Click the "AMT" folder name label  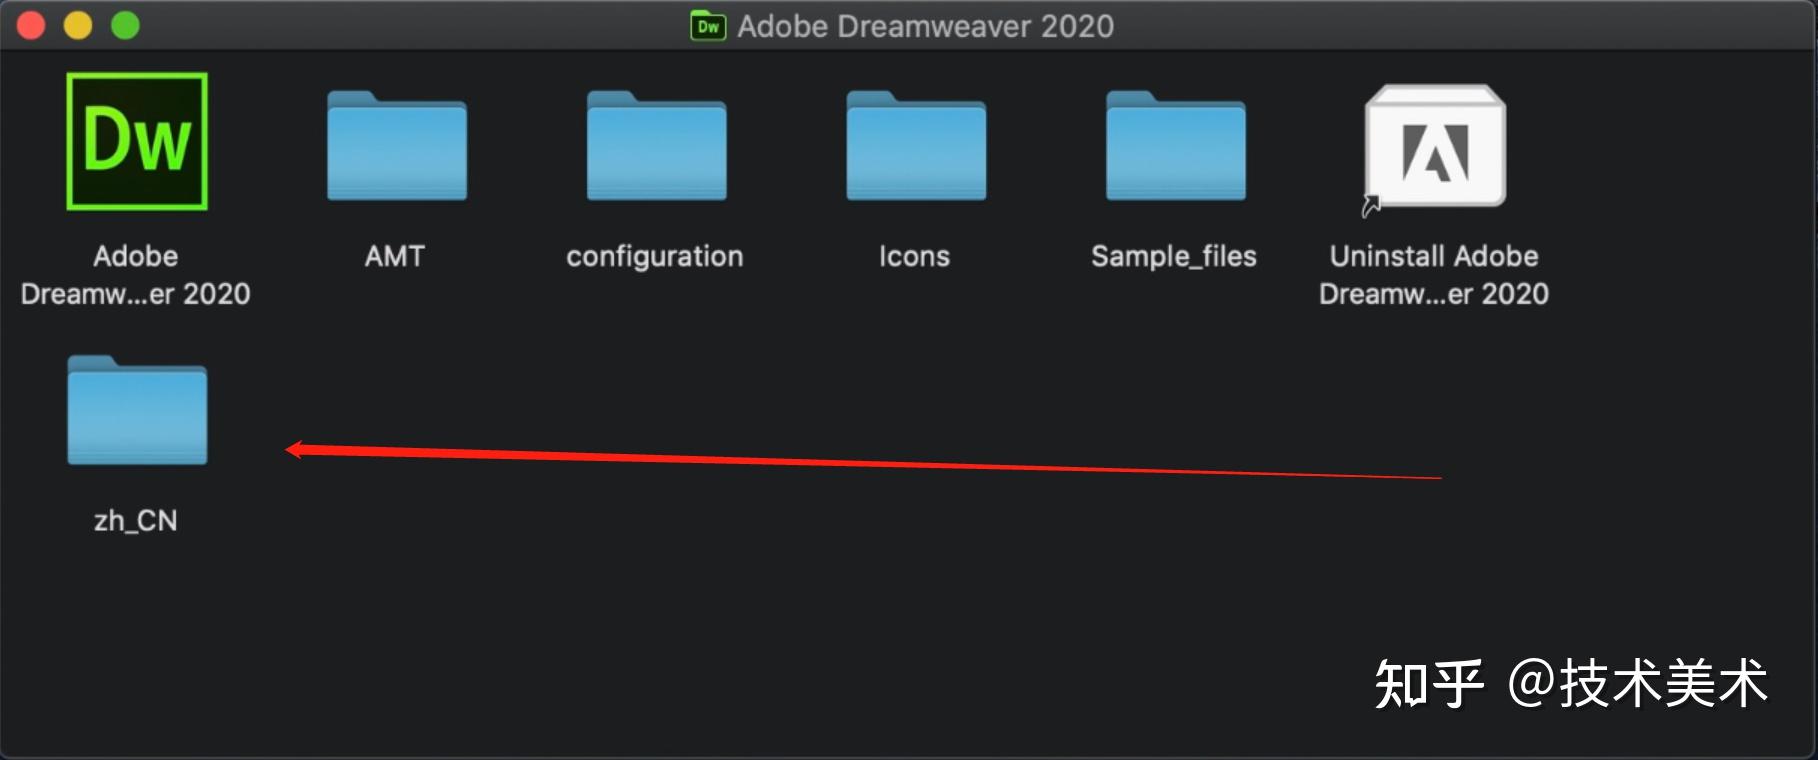click(x=395, y=257)
